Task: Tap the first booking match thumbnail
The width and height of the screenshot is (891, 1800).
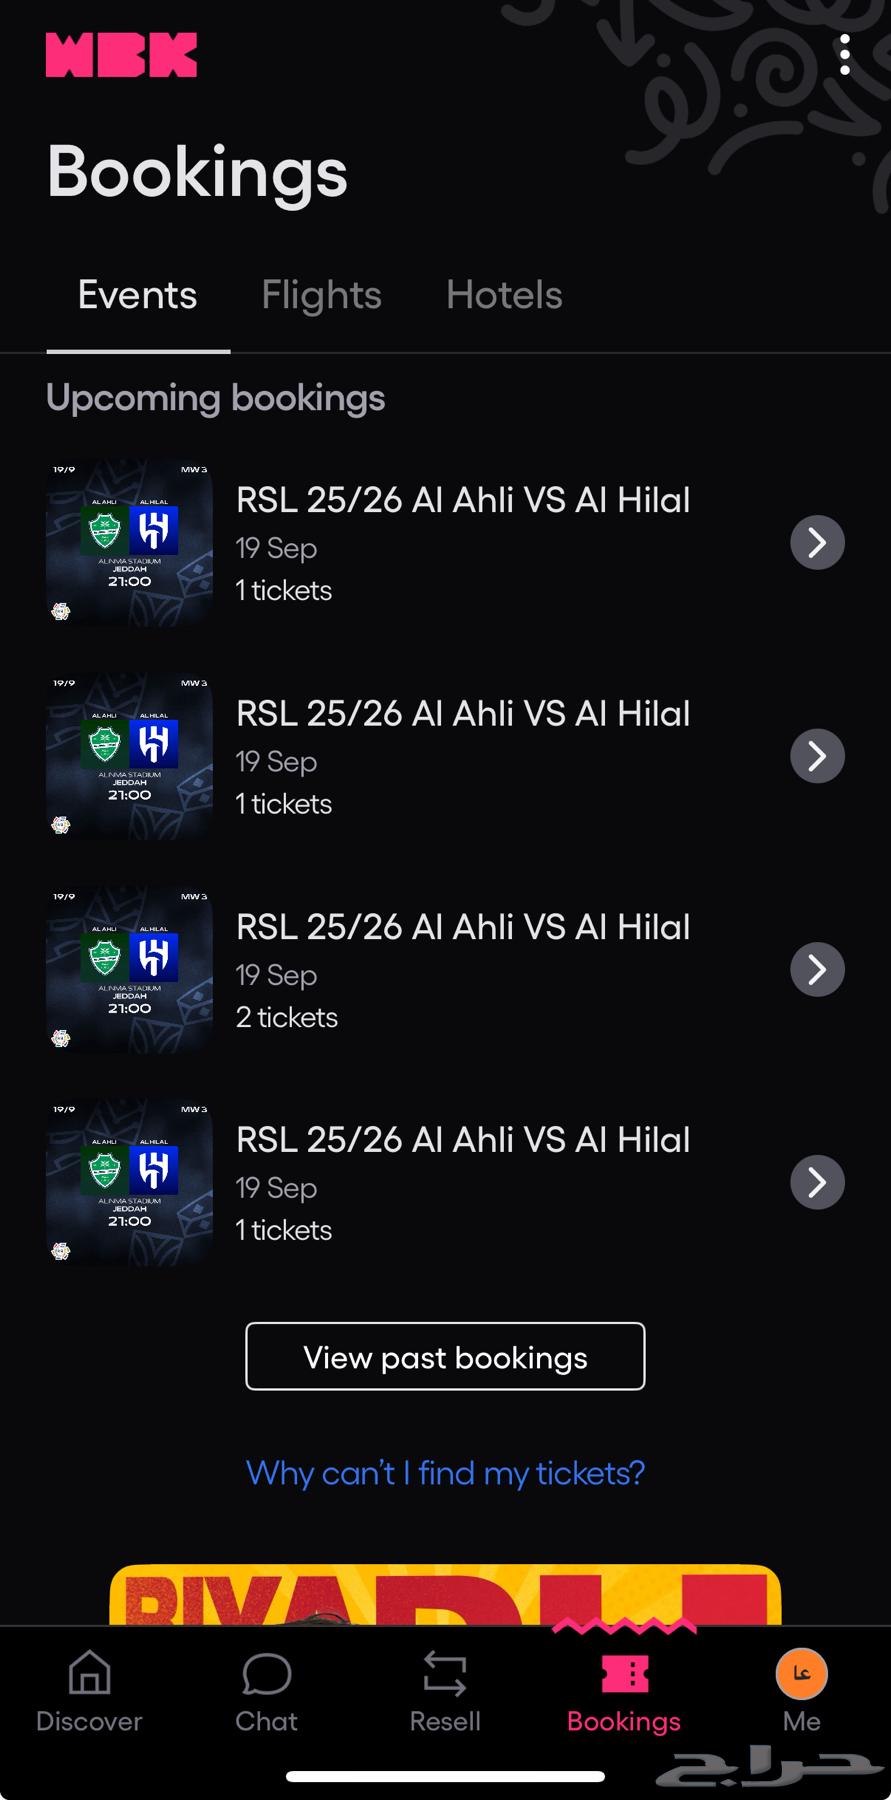Action: pos(129,543)
